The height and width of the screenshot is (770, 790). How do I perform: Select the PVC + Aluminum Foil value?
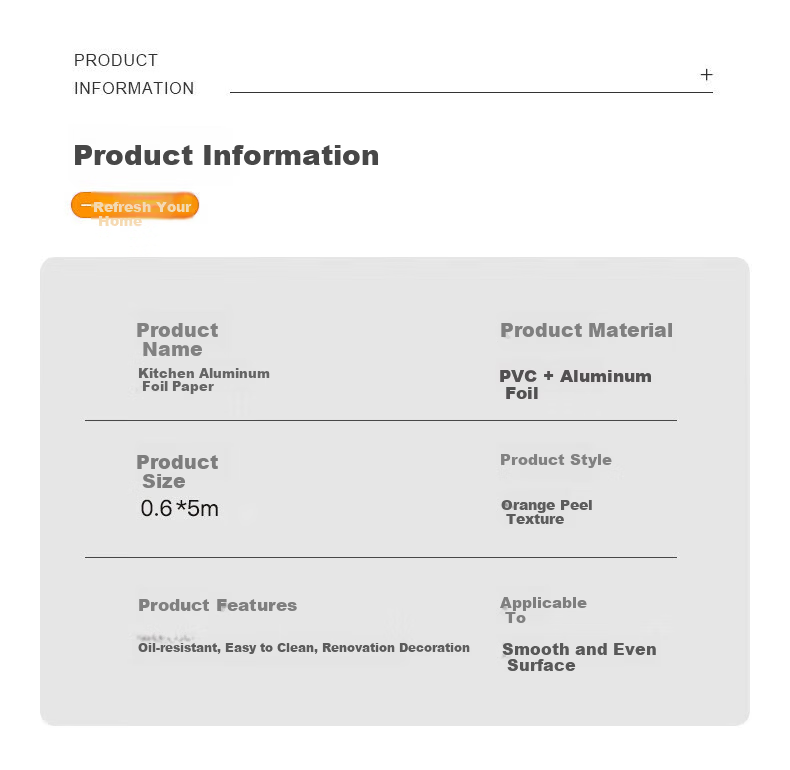point(575,384)
